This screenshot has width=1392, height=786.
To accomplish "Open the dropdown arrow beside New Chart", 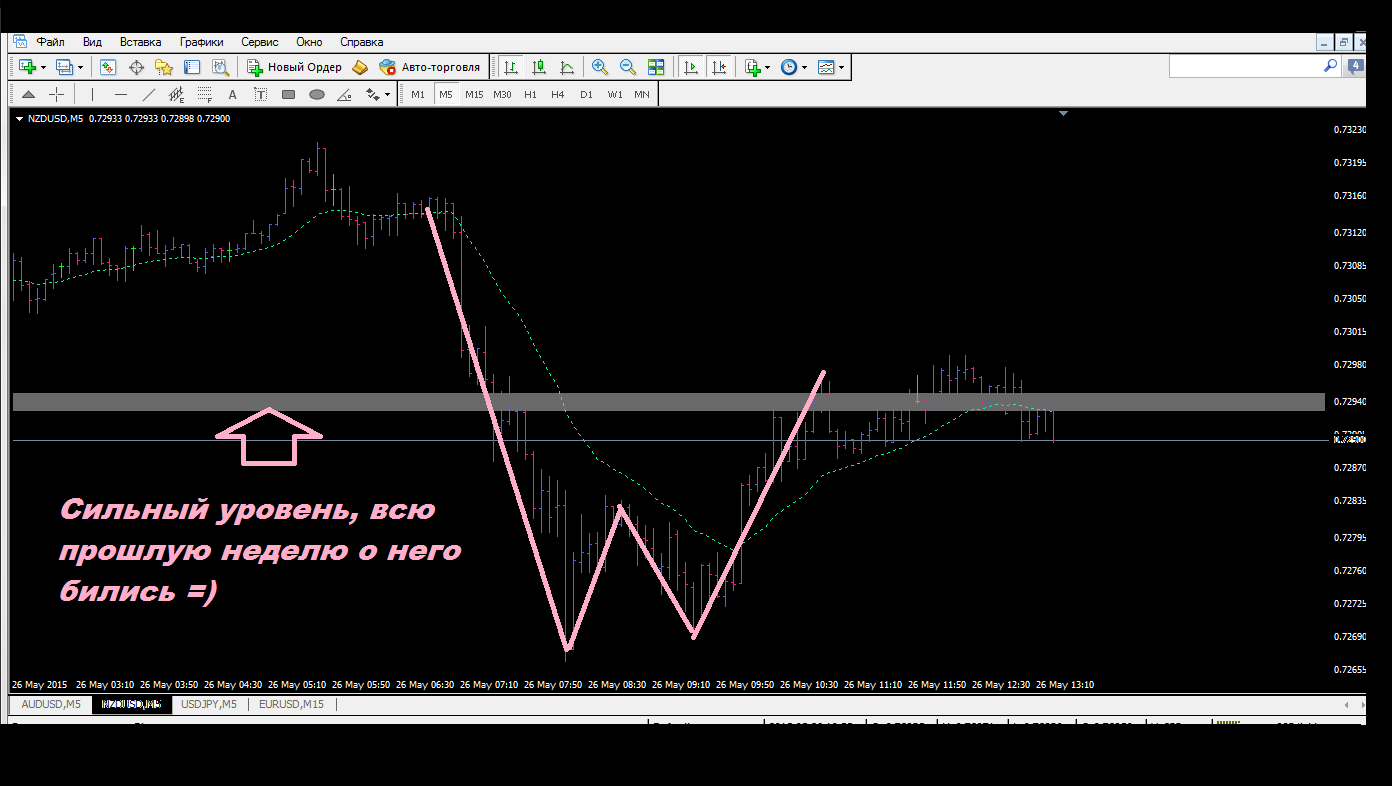I will pyautogui.click(x=43, y=67).
